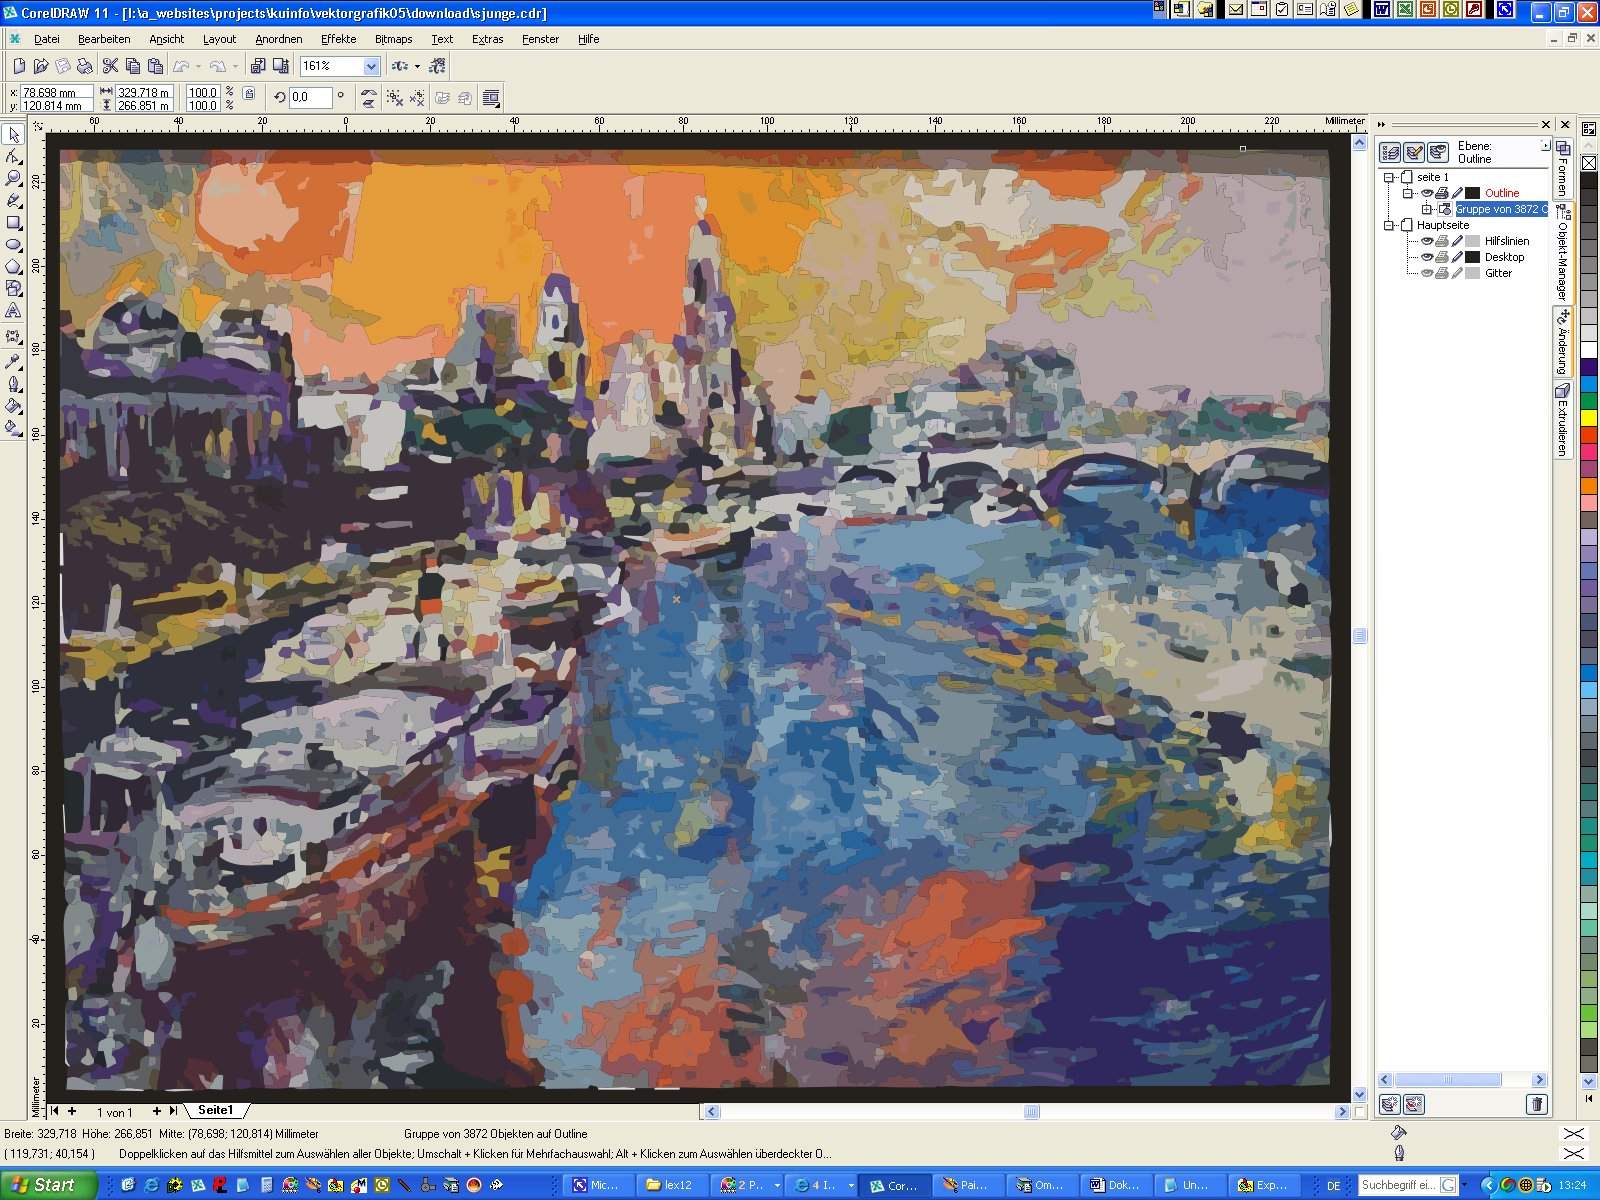Select the Polygon tool
The height and width of the screenshot is (1200, 1600).
14,266
